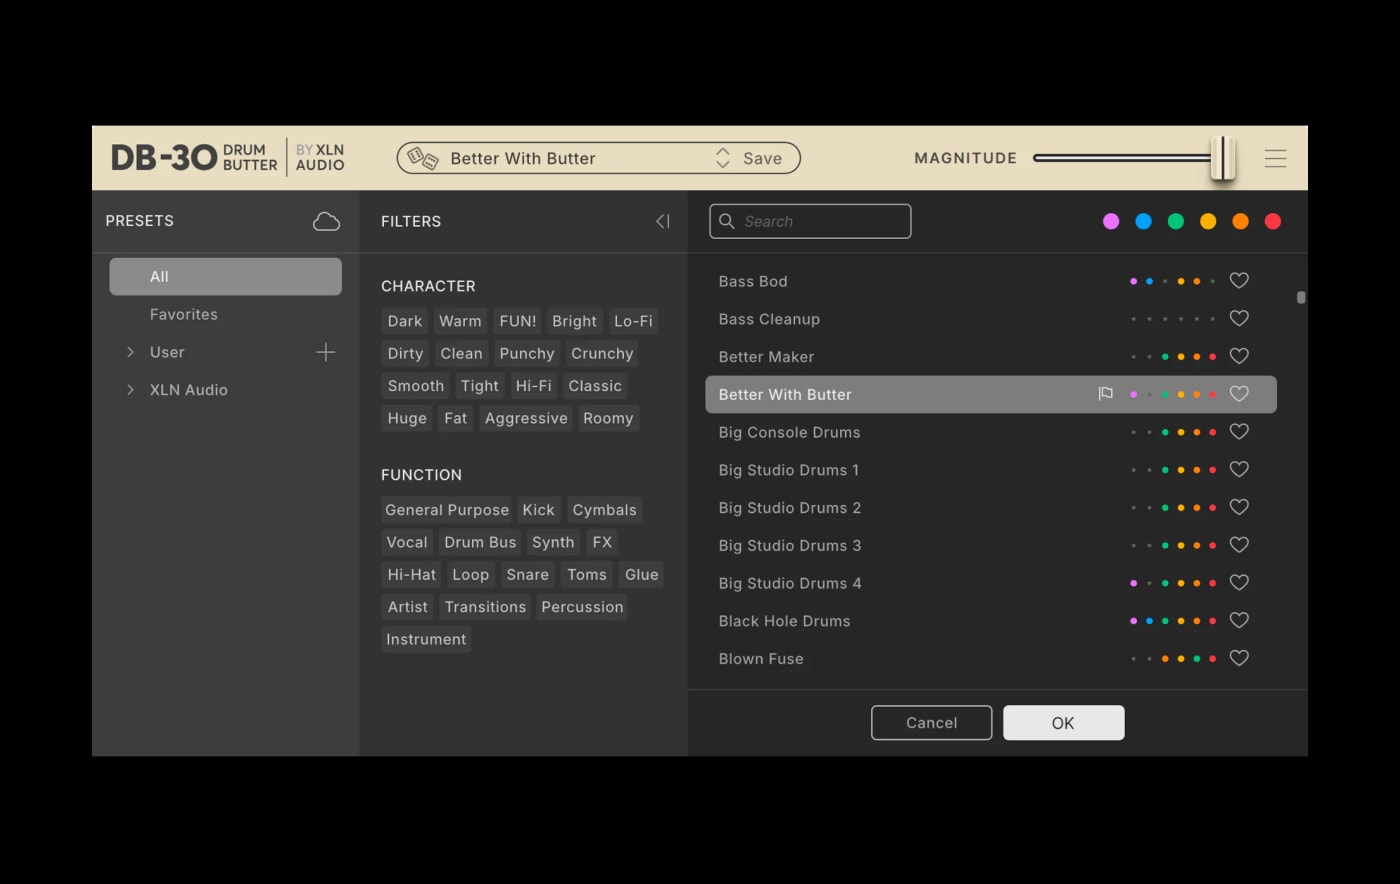Click Save in the preset bar
Screen dimensions: 1400x884
pyautogui.click(x=762, y=158)
